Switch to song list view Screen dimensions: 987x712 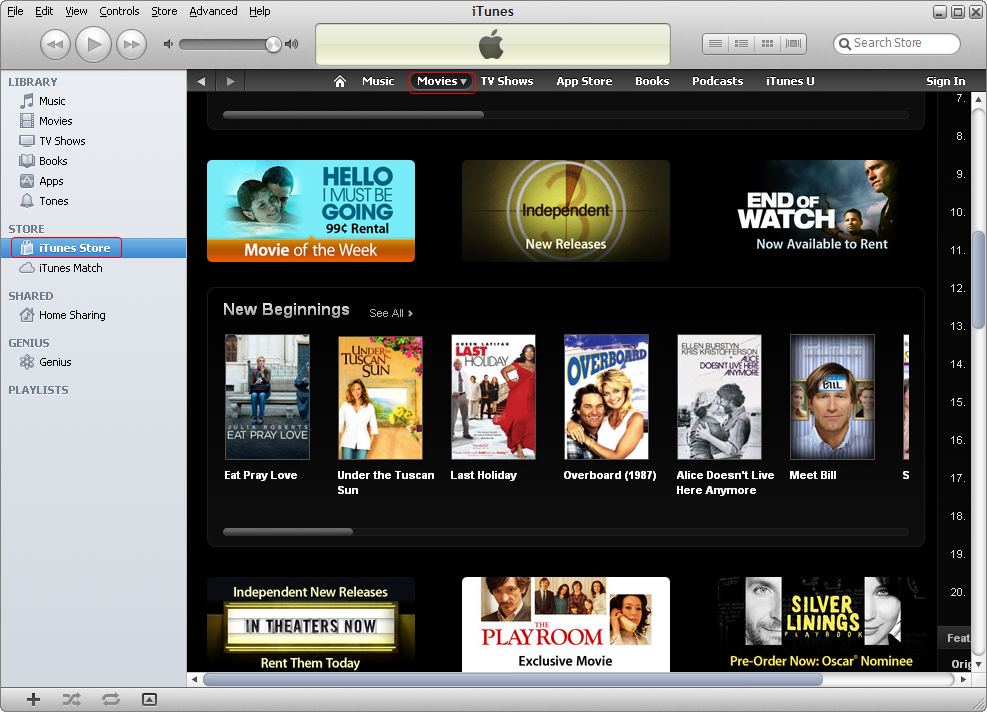[715, 43]
